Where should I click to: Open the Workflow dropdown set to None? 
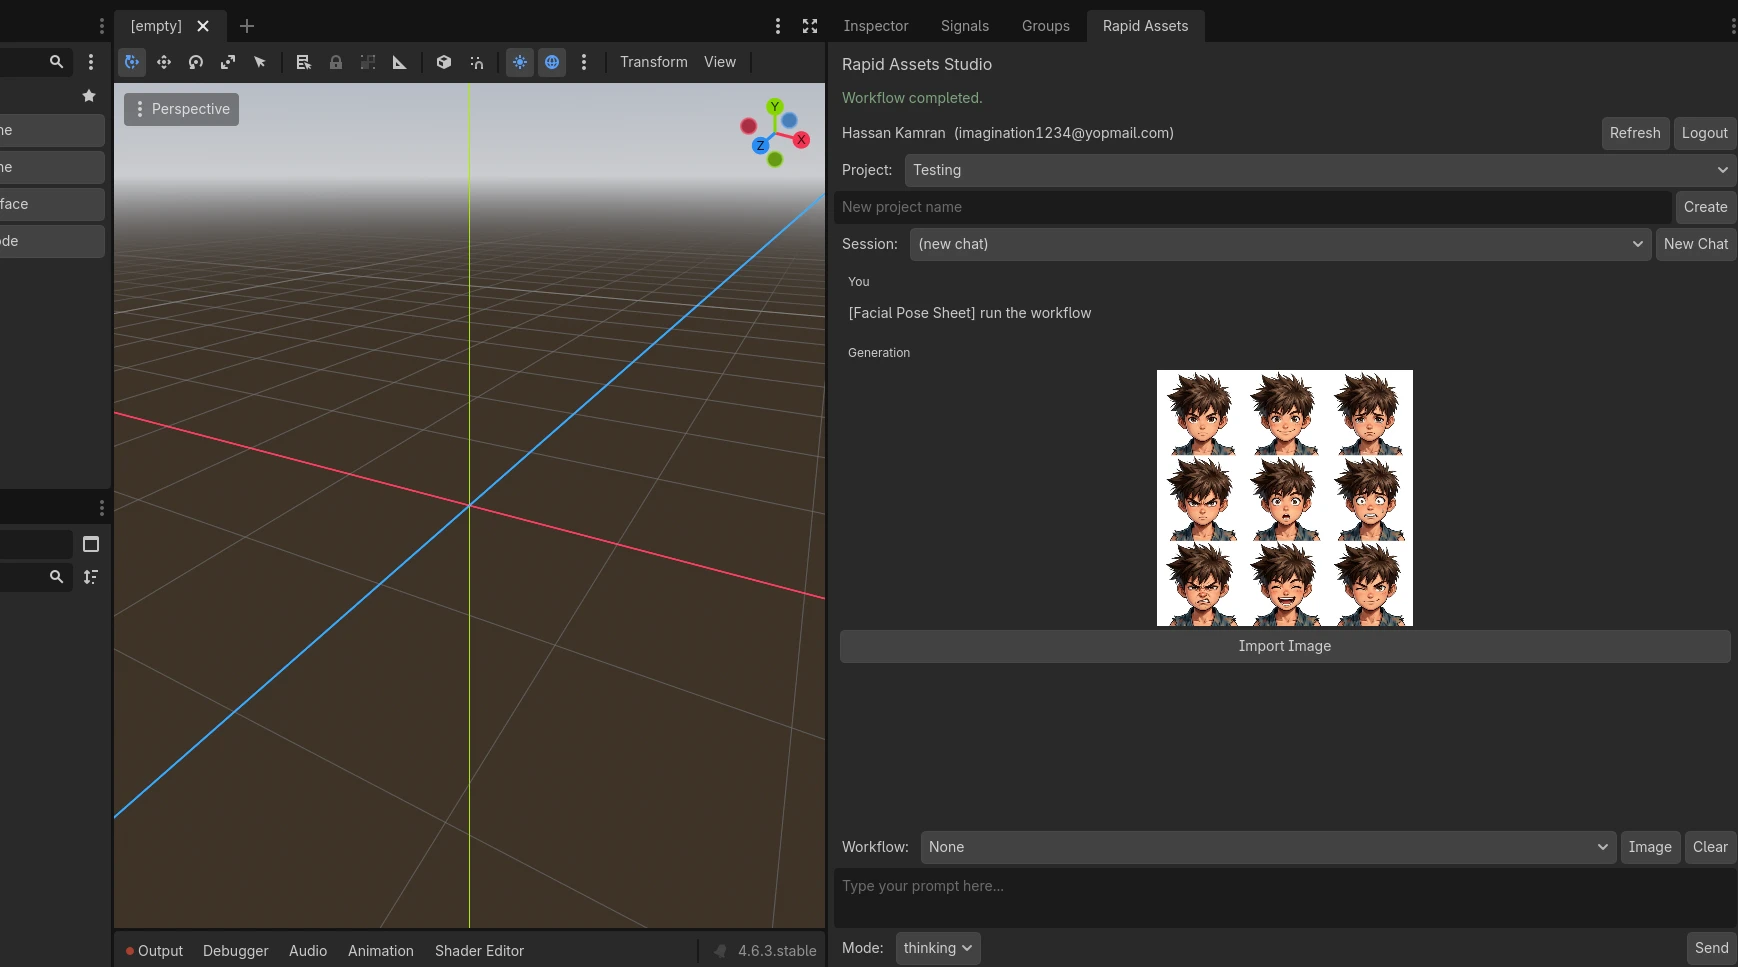tap(1268, 847)
